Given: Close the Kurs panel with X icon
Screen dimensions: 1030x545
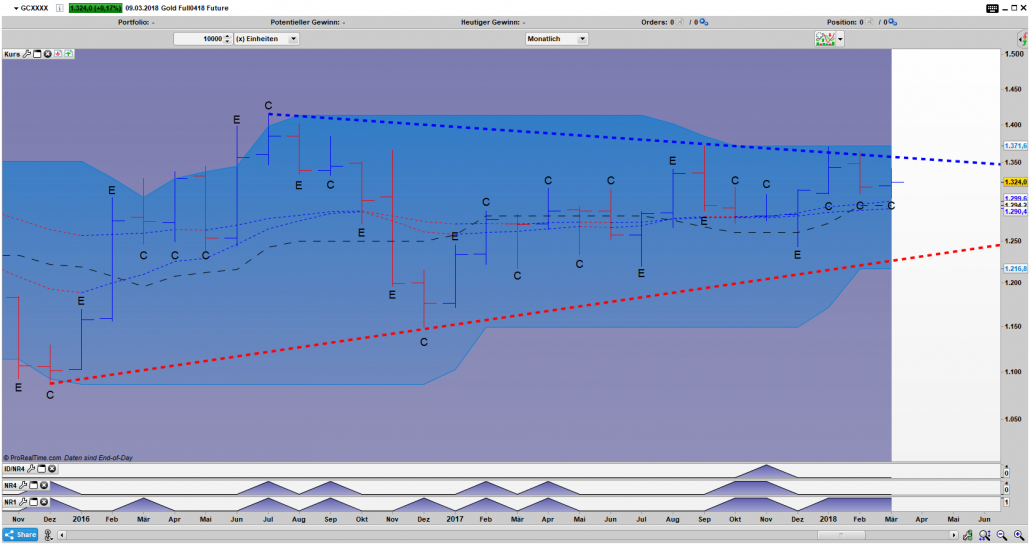Looking at the screenshot, I should pyautogui.click(x=47, y=54).
